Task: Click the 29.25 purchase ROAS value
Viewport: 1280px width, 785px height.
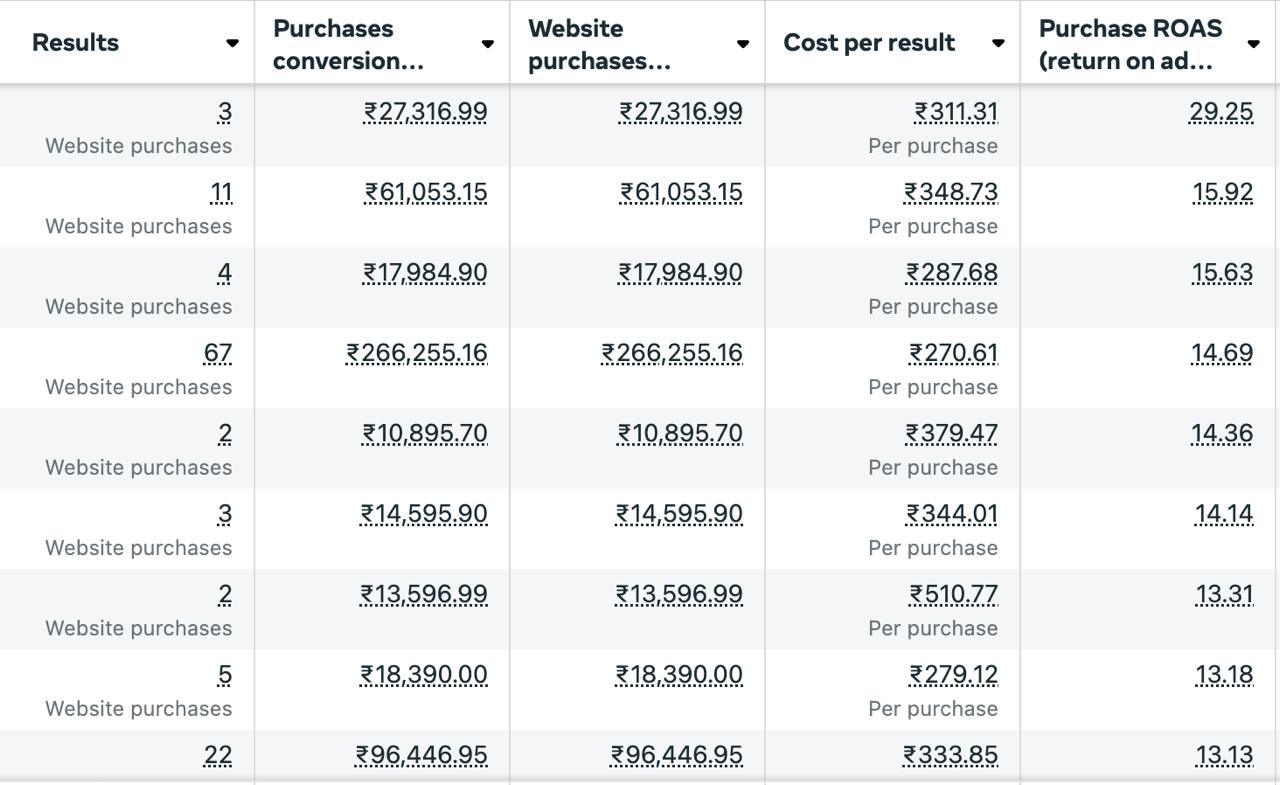Action: 1220,112
